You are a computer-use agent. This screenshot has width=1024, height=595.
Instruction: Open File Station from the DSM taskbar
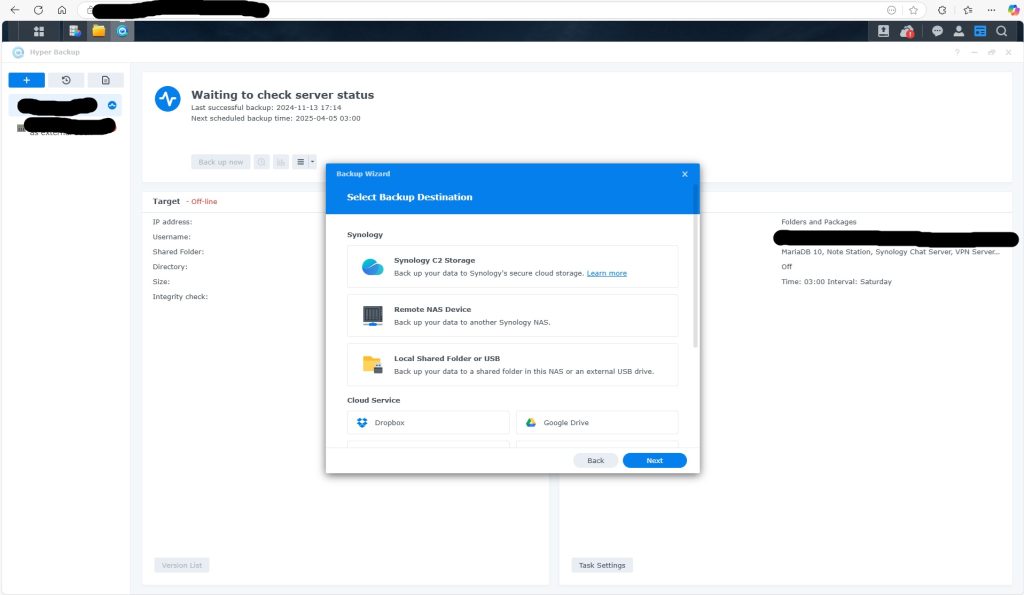(x=99, y=31)
